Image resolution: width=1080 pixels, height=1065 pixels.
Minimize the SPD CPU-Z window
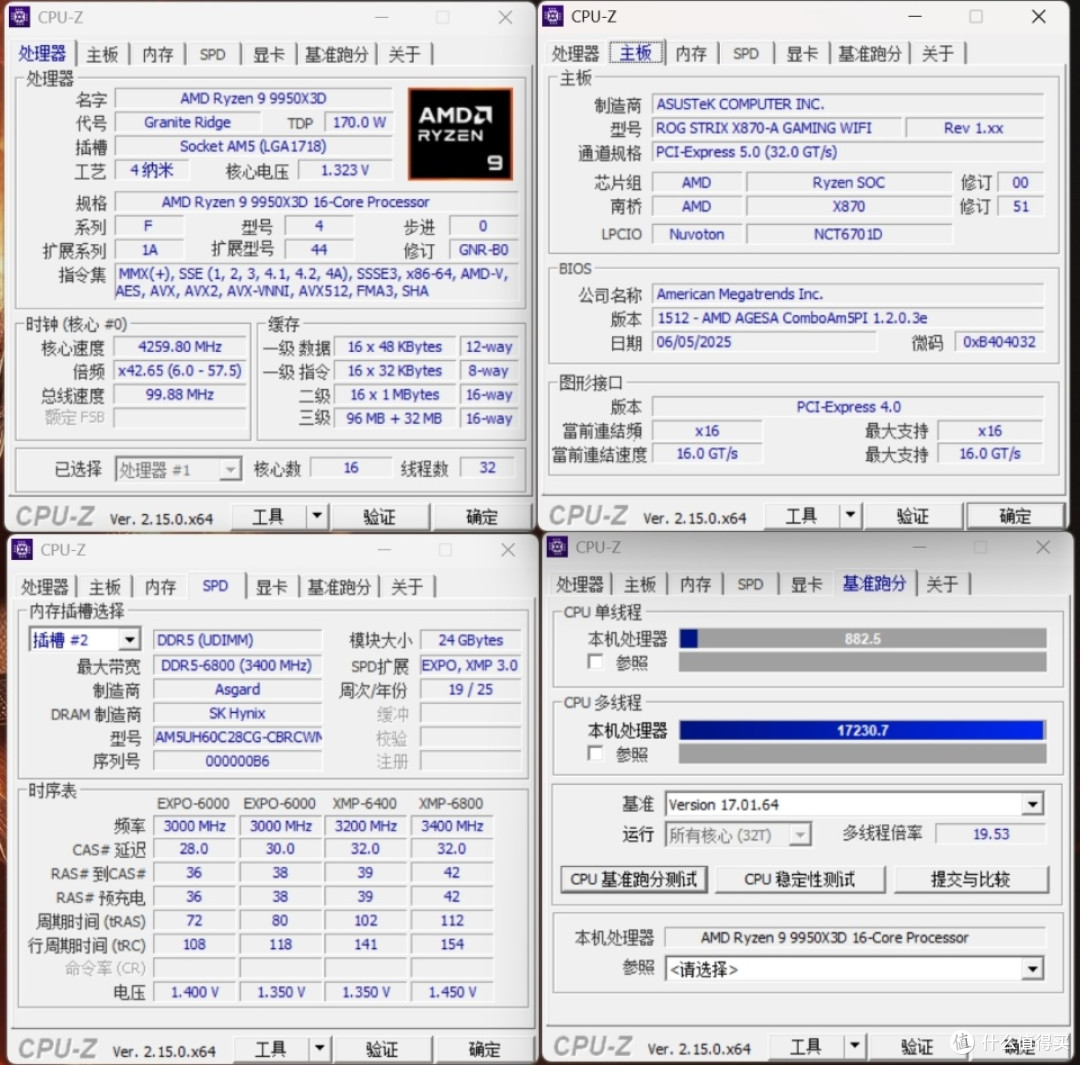tap(384, 550)
